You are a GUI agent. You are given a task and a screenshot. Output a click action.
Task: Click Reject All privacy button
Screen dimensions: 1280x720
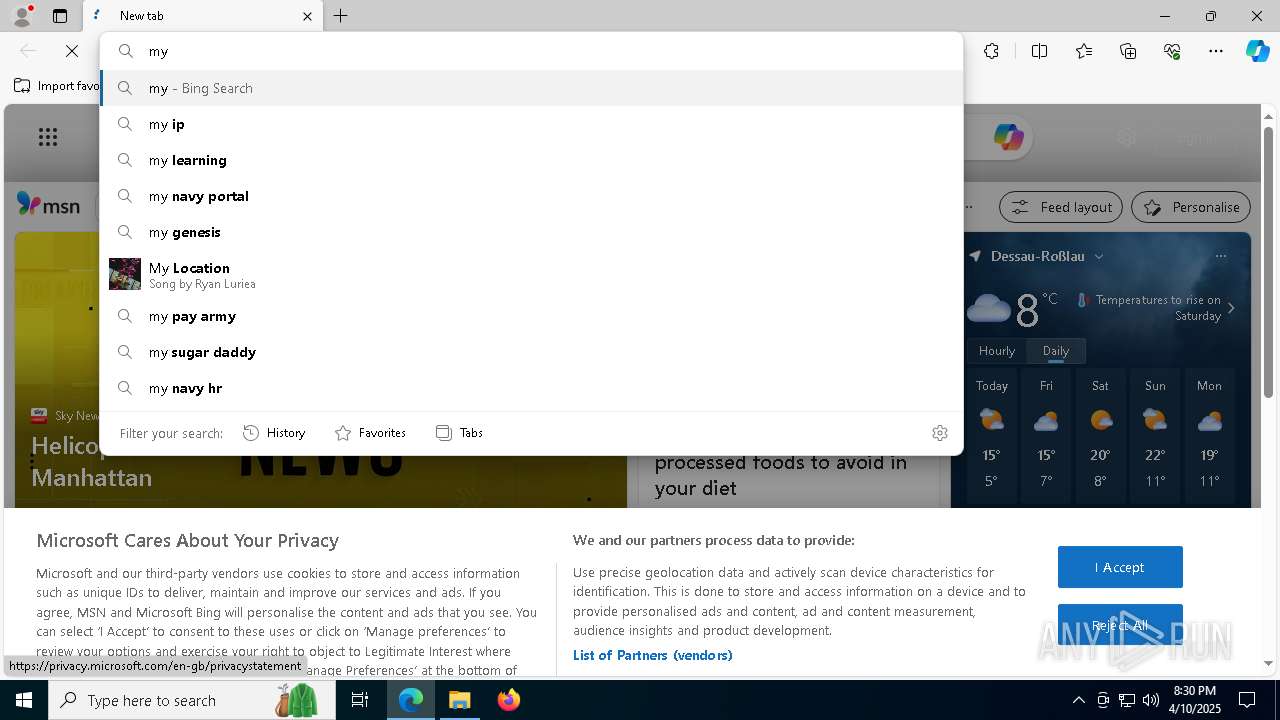[x=1120, y=625]
